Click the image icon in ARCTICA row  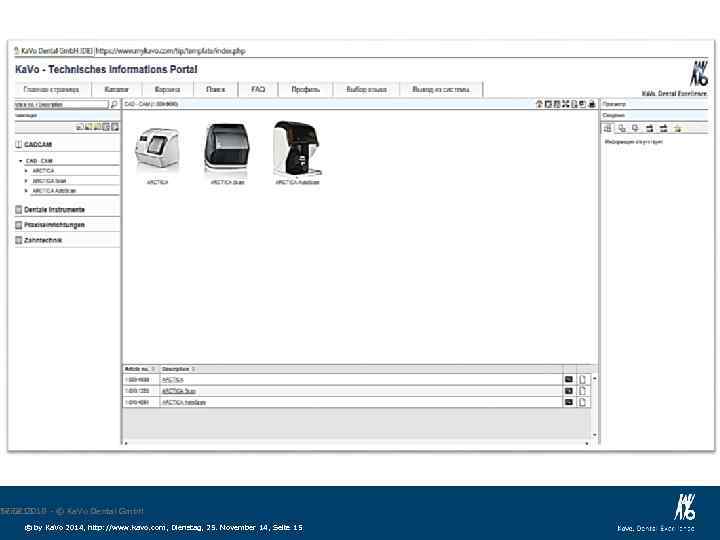pos(569,380)
